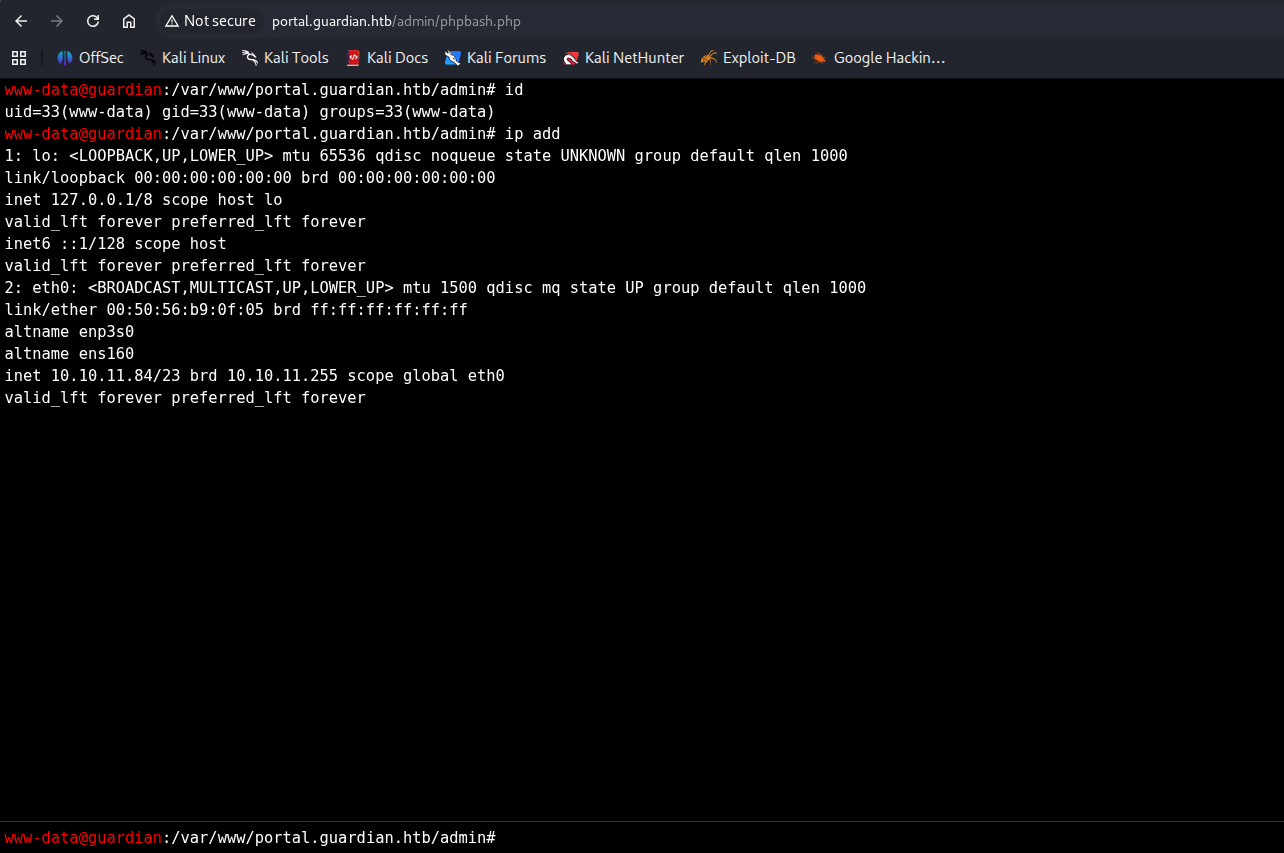The width and height of the screenshot is (1284, 853).
Task: Click the Not secure warning indicator
Action: (x=210, y=21)
